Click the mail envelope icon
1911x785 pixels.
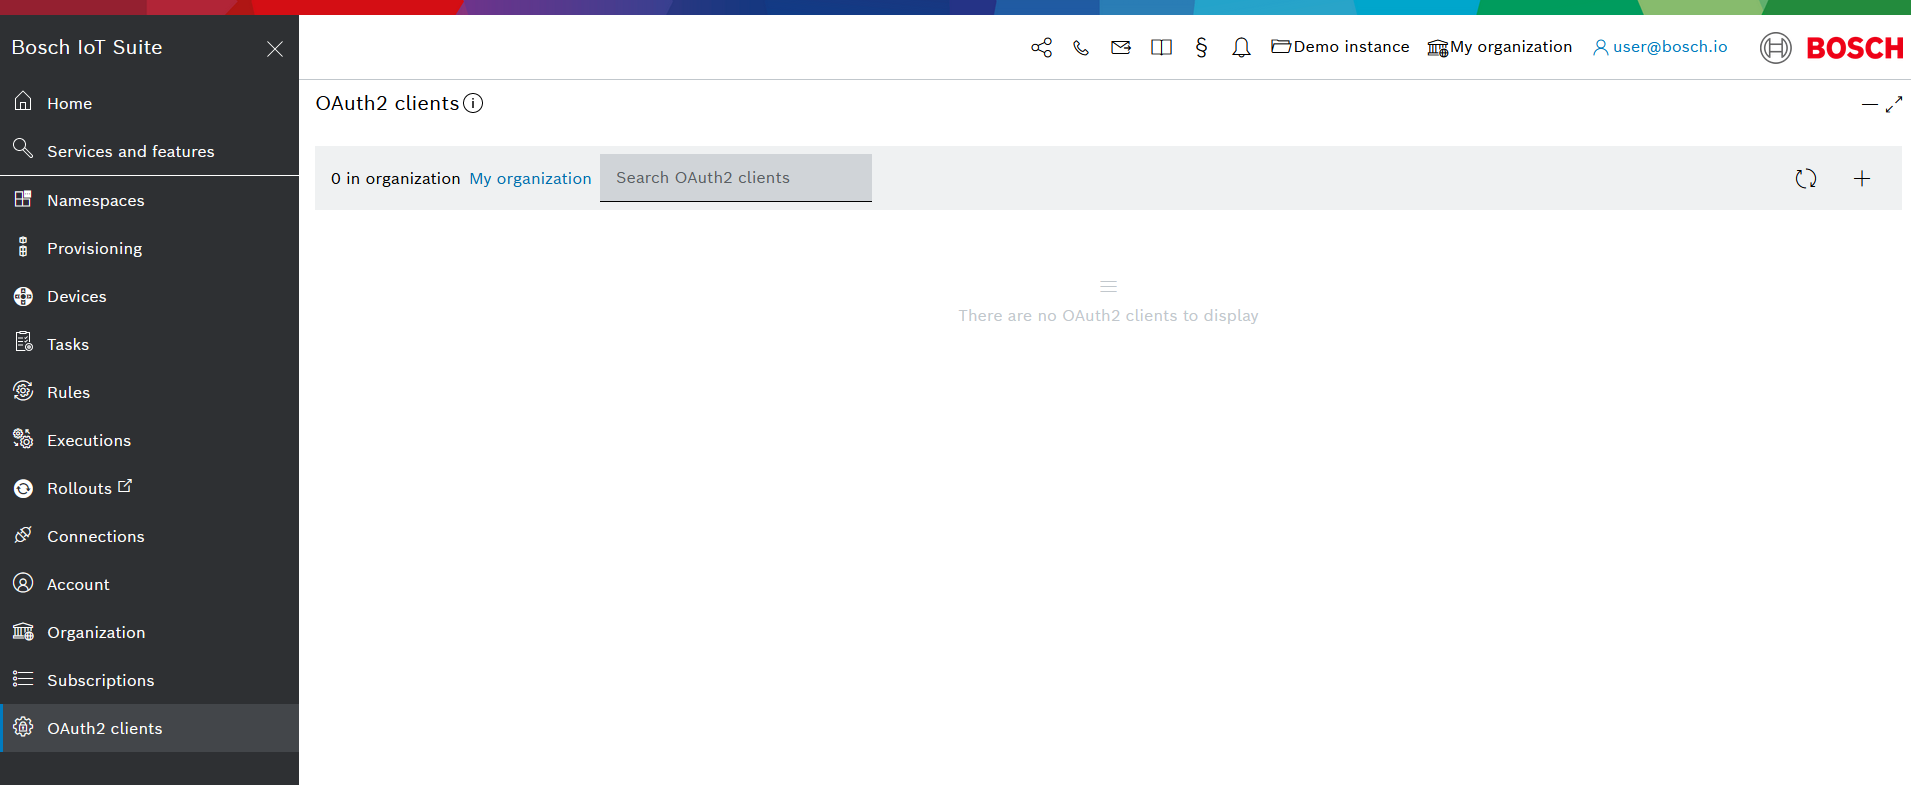(x=1121, y=47)
